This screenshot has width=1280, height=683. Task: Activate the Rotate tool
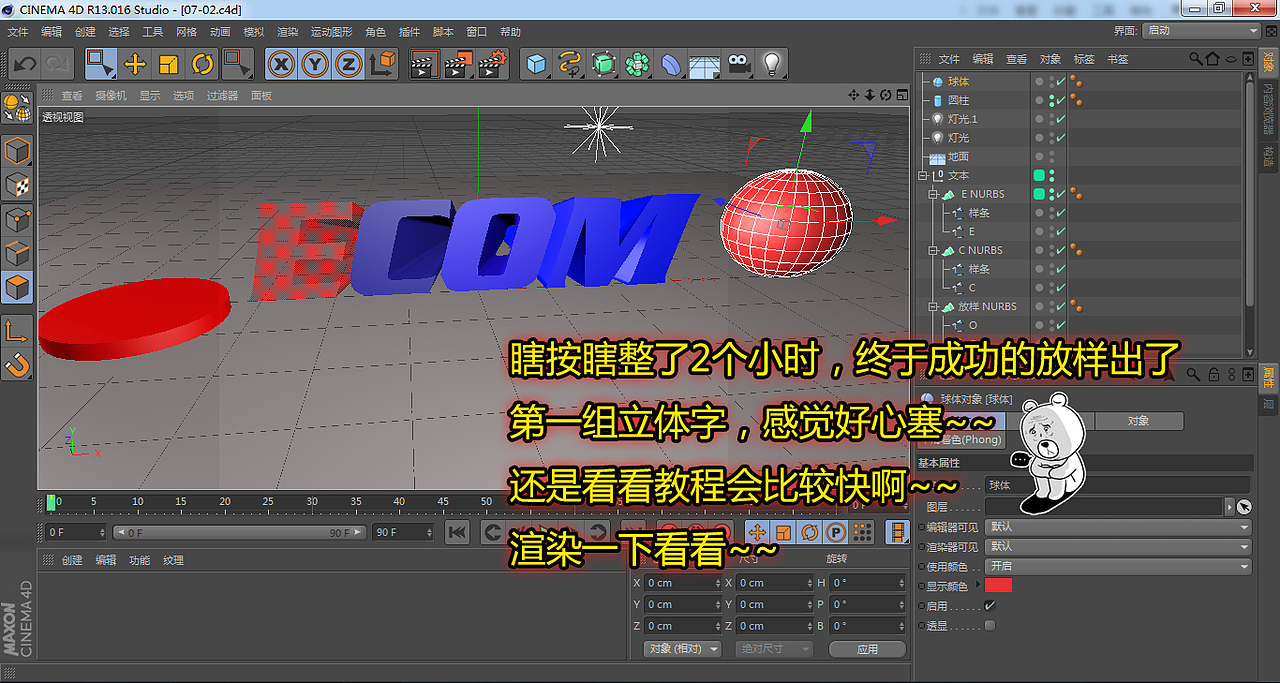click(203, 65)
